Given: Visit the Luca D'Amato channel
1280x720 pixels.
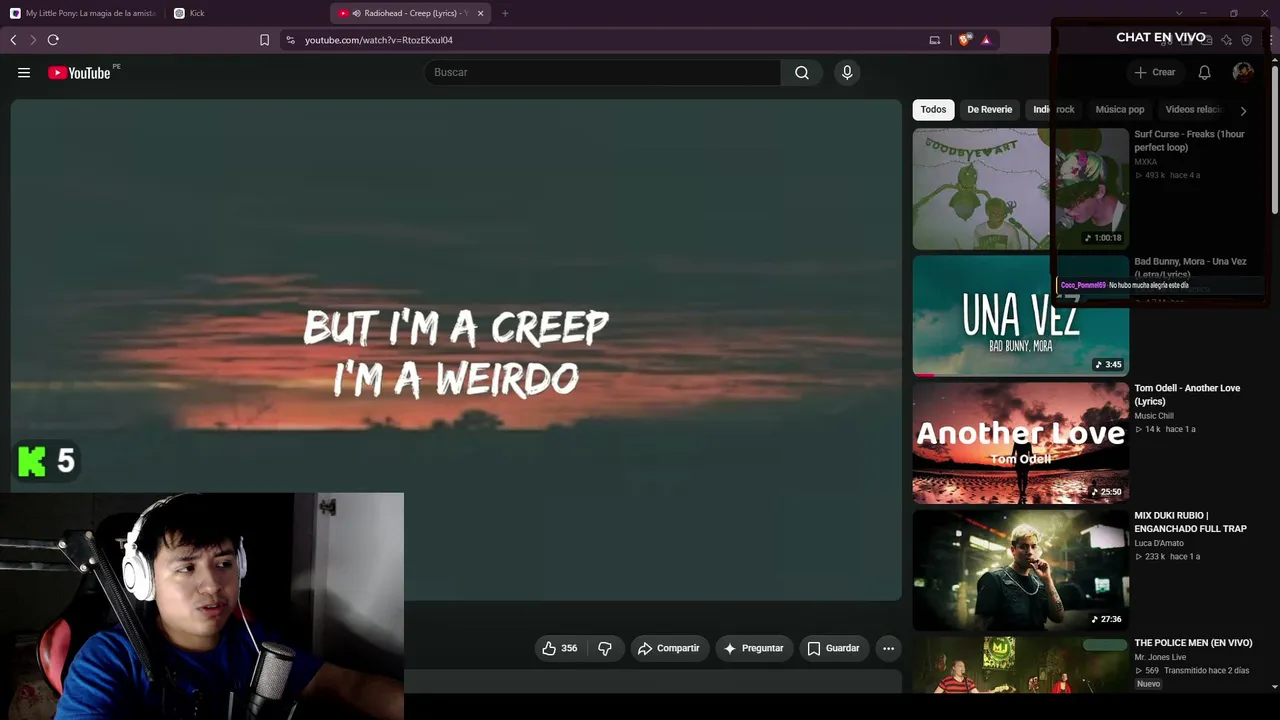Looking at the screenshot, I should pos(1160,543).
